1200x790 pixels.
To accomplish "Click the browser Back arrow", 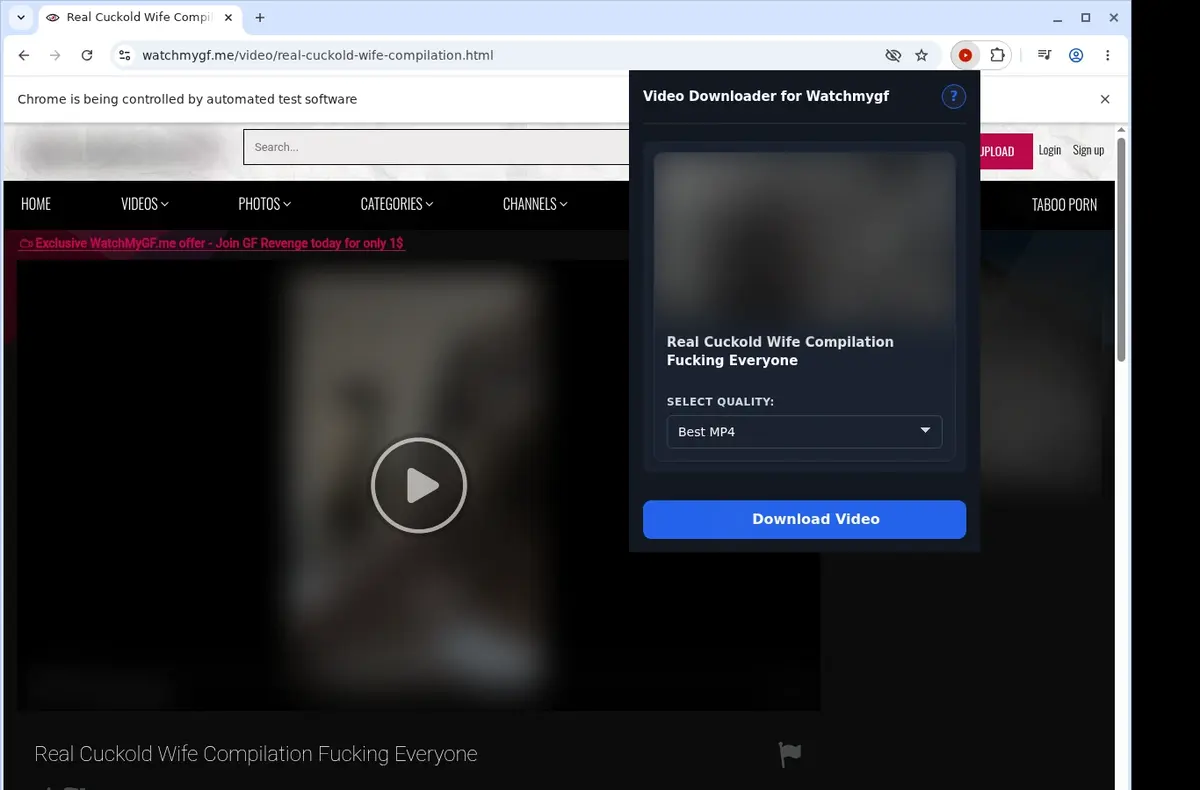I will pos(24,55).
